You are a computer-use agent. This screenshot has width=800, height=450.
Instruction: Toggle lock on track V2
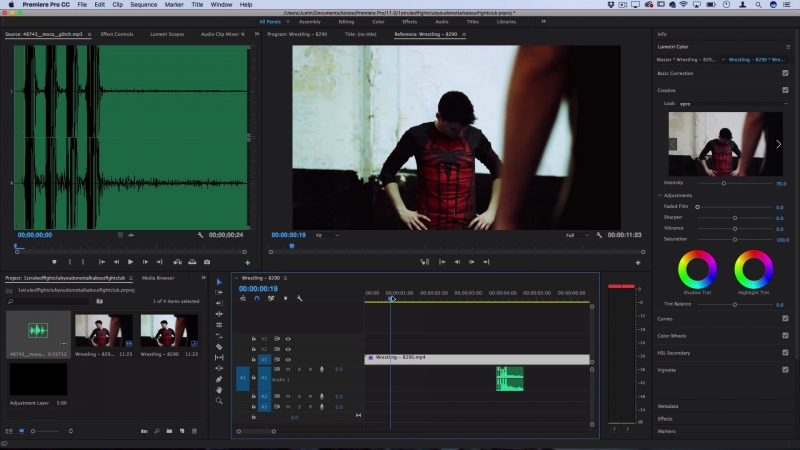click(254, 349)
